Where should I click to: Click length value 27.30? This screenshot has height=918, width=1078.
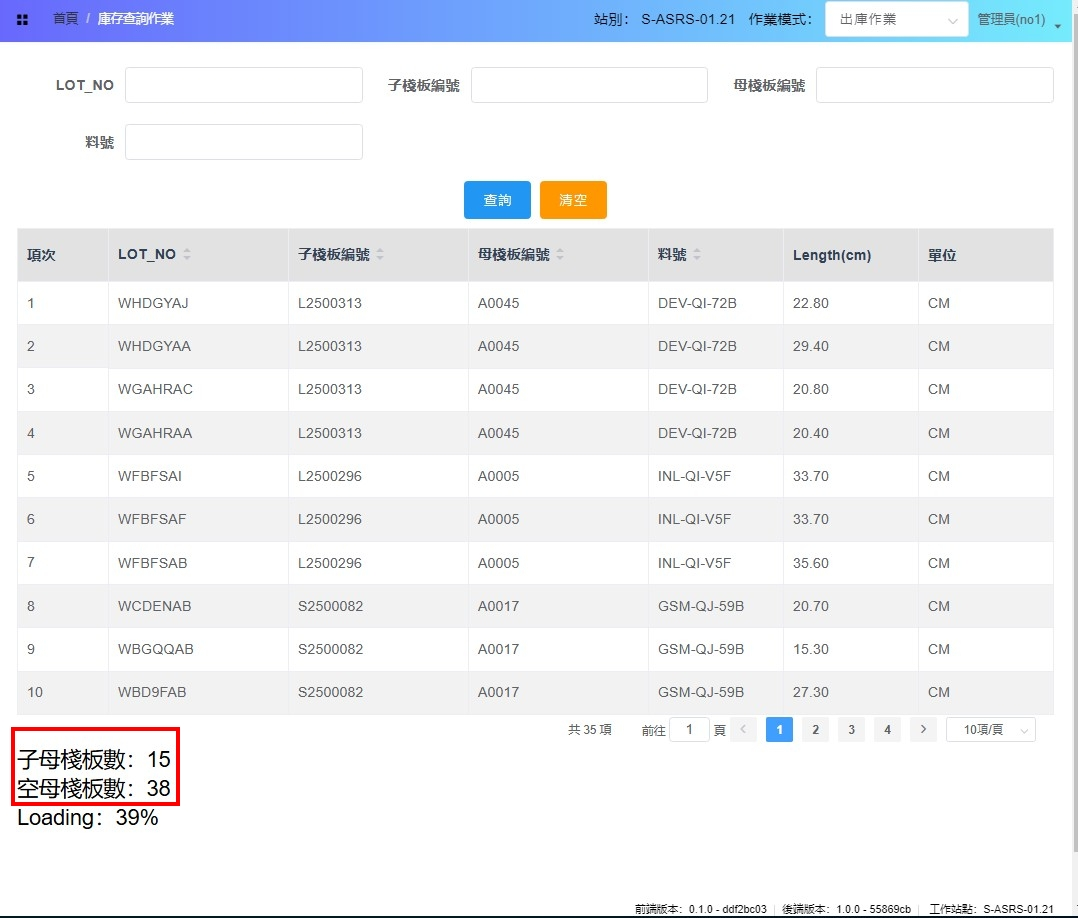[811, 692]
